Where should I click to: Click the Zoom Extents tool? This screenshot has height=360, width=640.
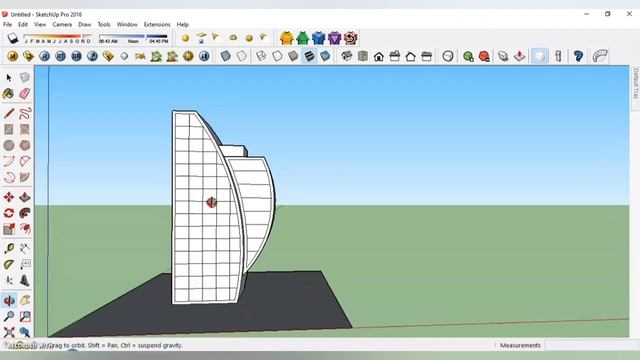coord(9,332)
